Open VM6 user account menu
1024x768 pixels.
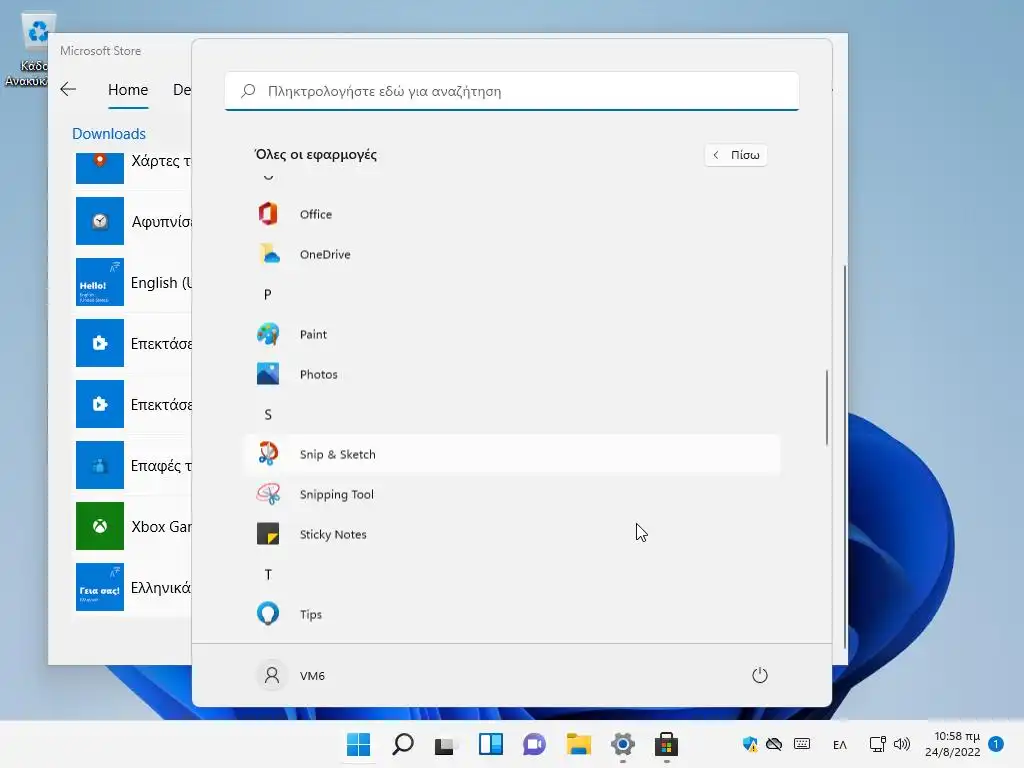(x=291, y=675)
